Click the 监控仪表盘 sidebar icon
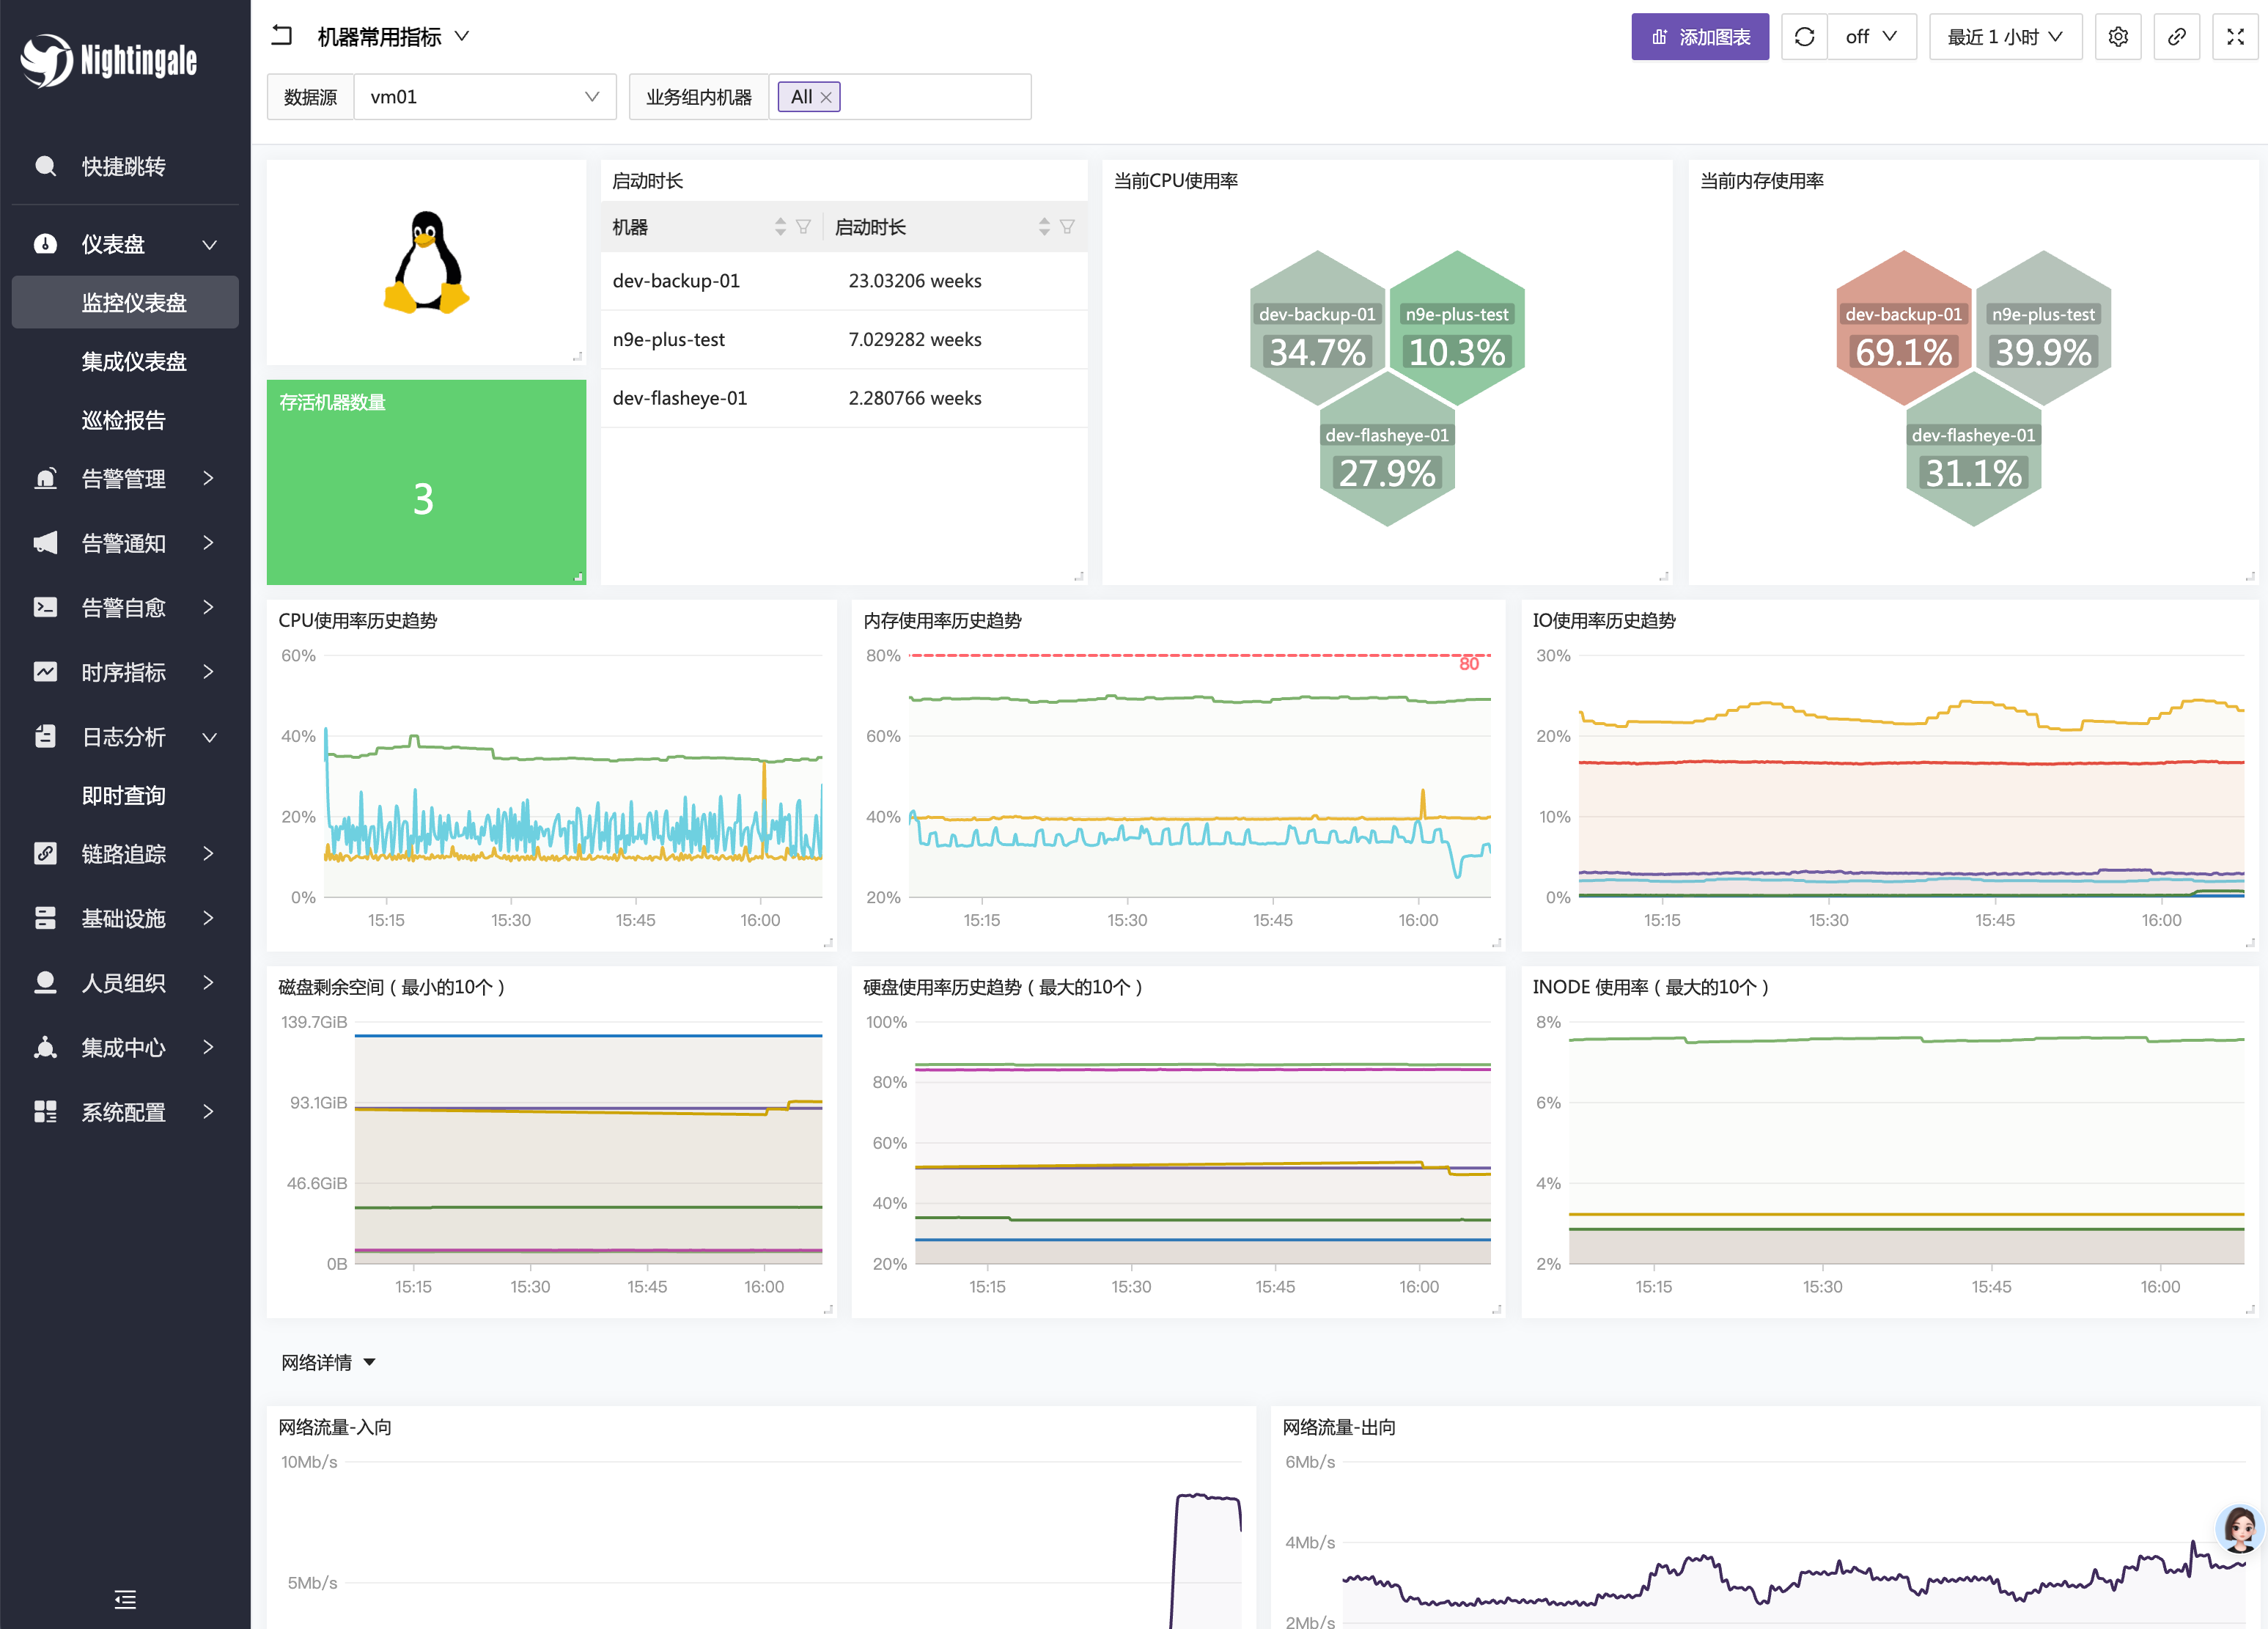 [132, 301]
